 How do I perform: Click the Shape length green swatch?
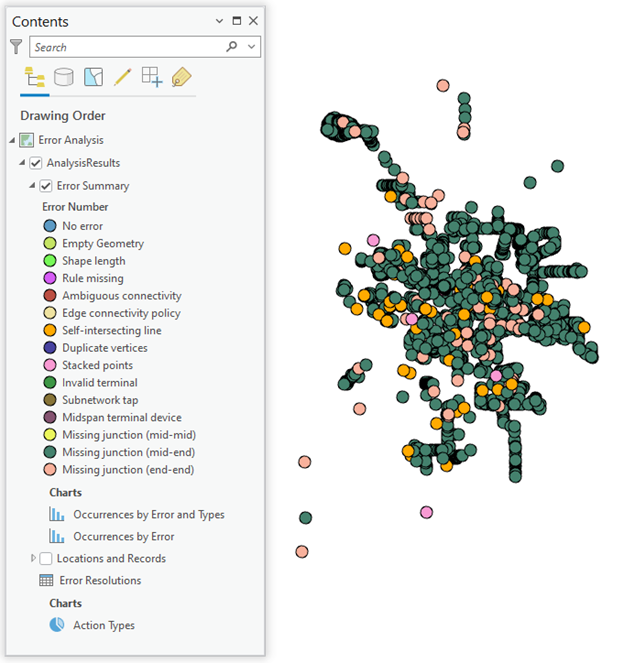click(50, 260)
